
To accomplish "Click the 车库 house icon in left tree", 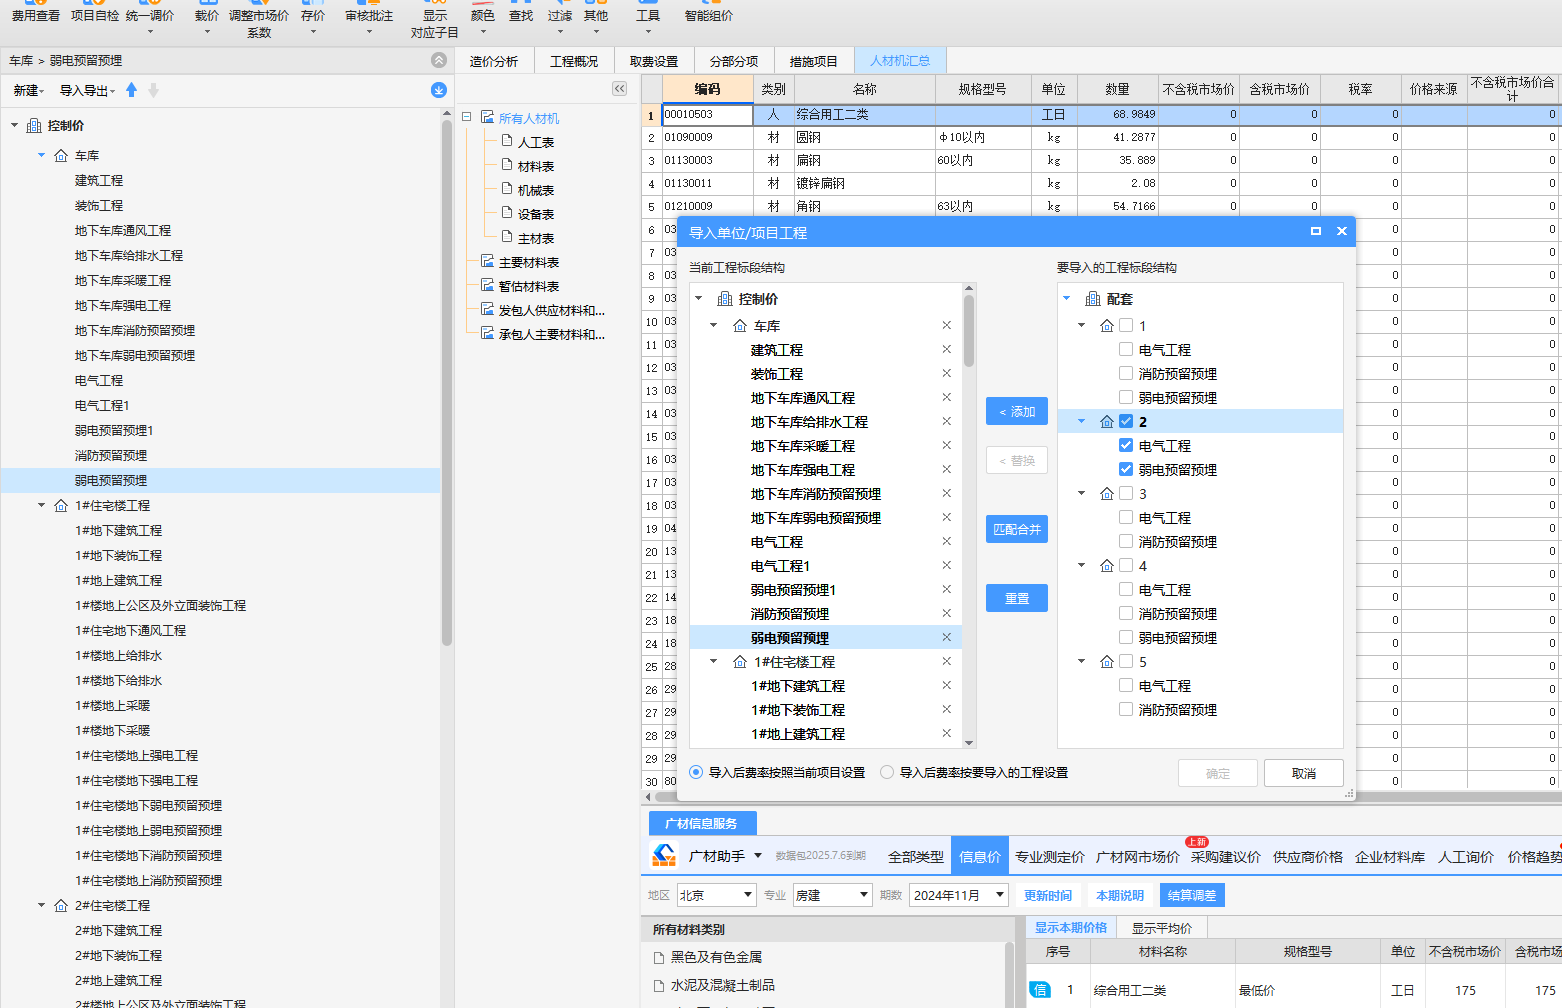I will 61,156.
